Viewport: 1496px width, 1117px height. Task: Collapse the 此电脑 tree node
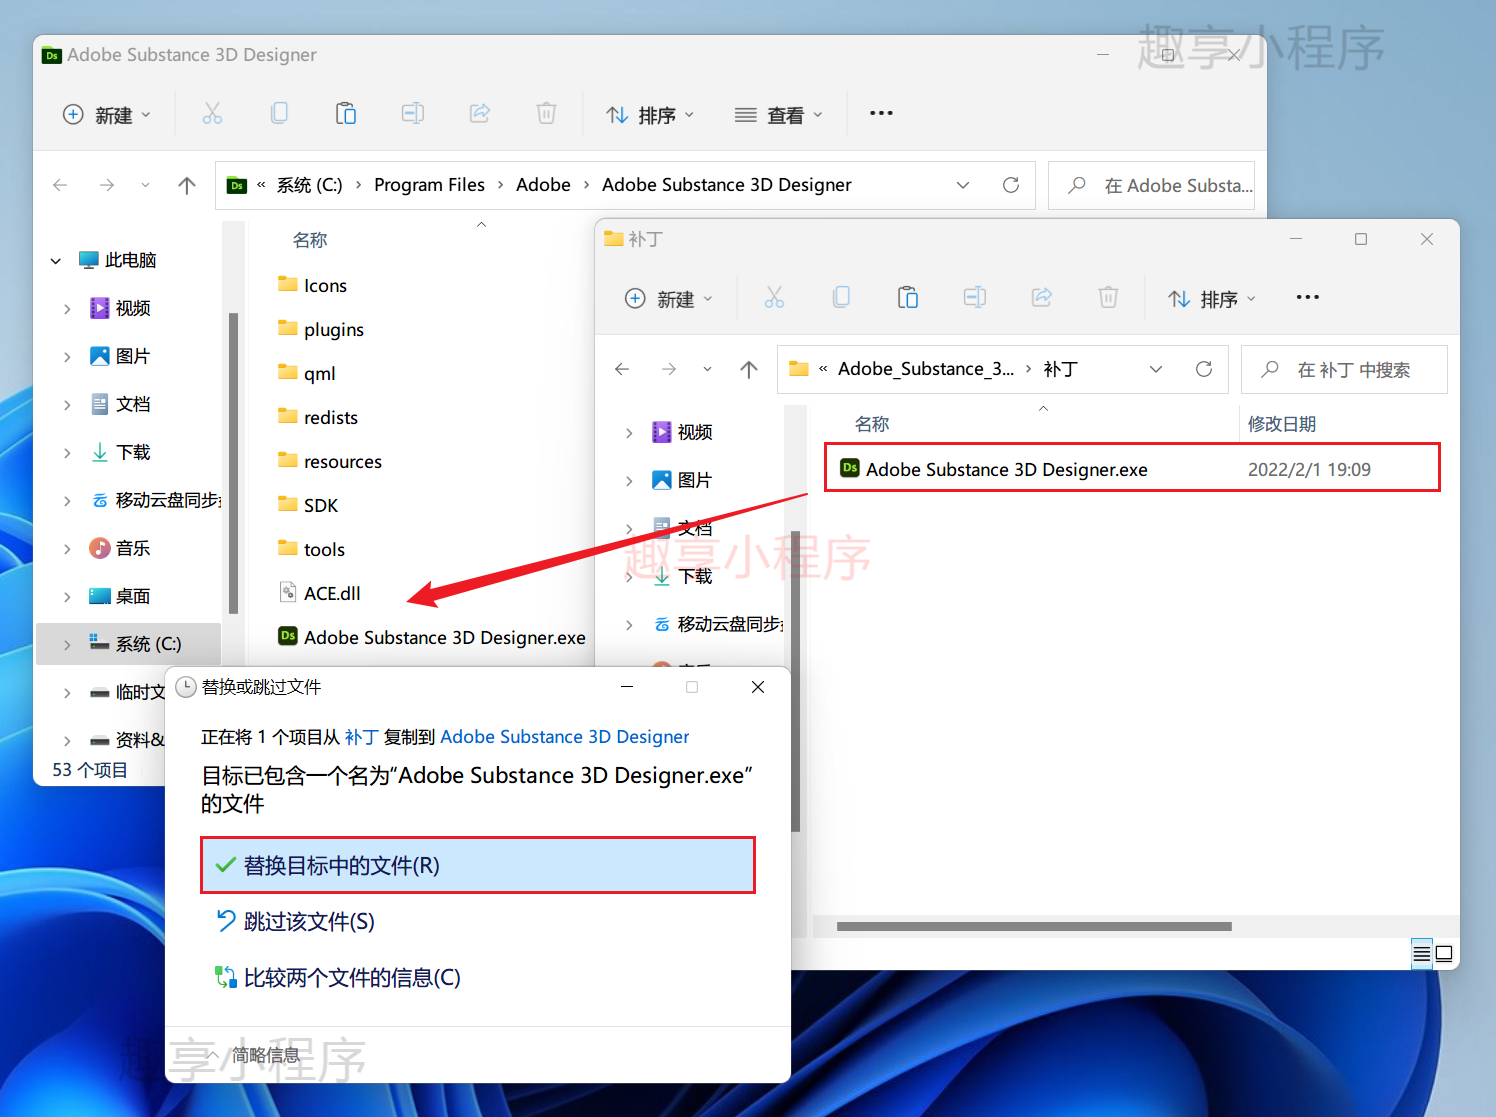(56, 261)
